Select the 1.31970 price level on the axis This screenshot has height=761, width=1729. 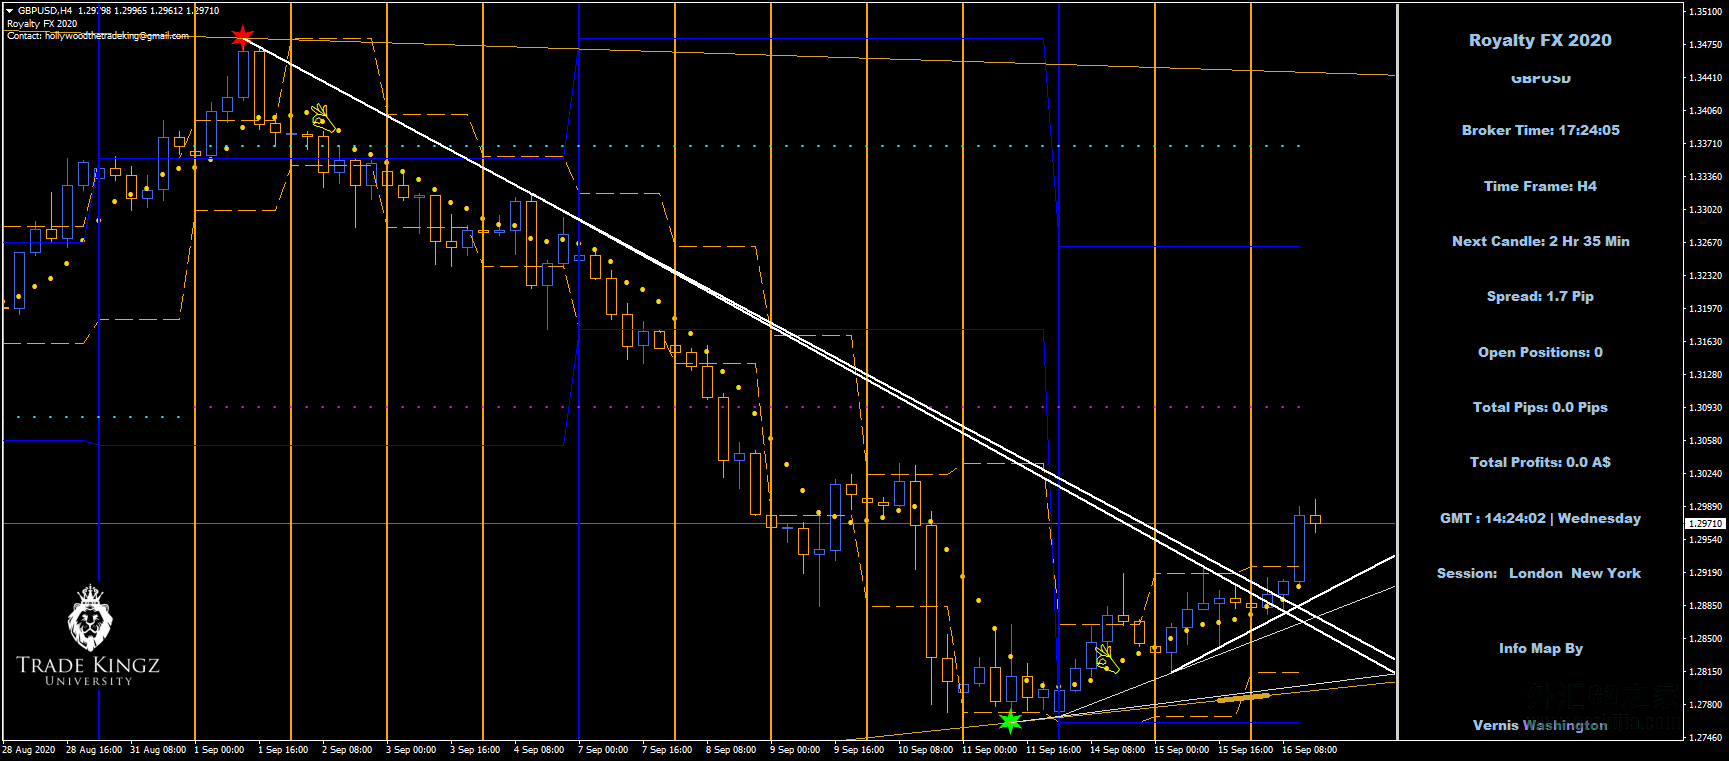click(1705, 308)
